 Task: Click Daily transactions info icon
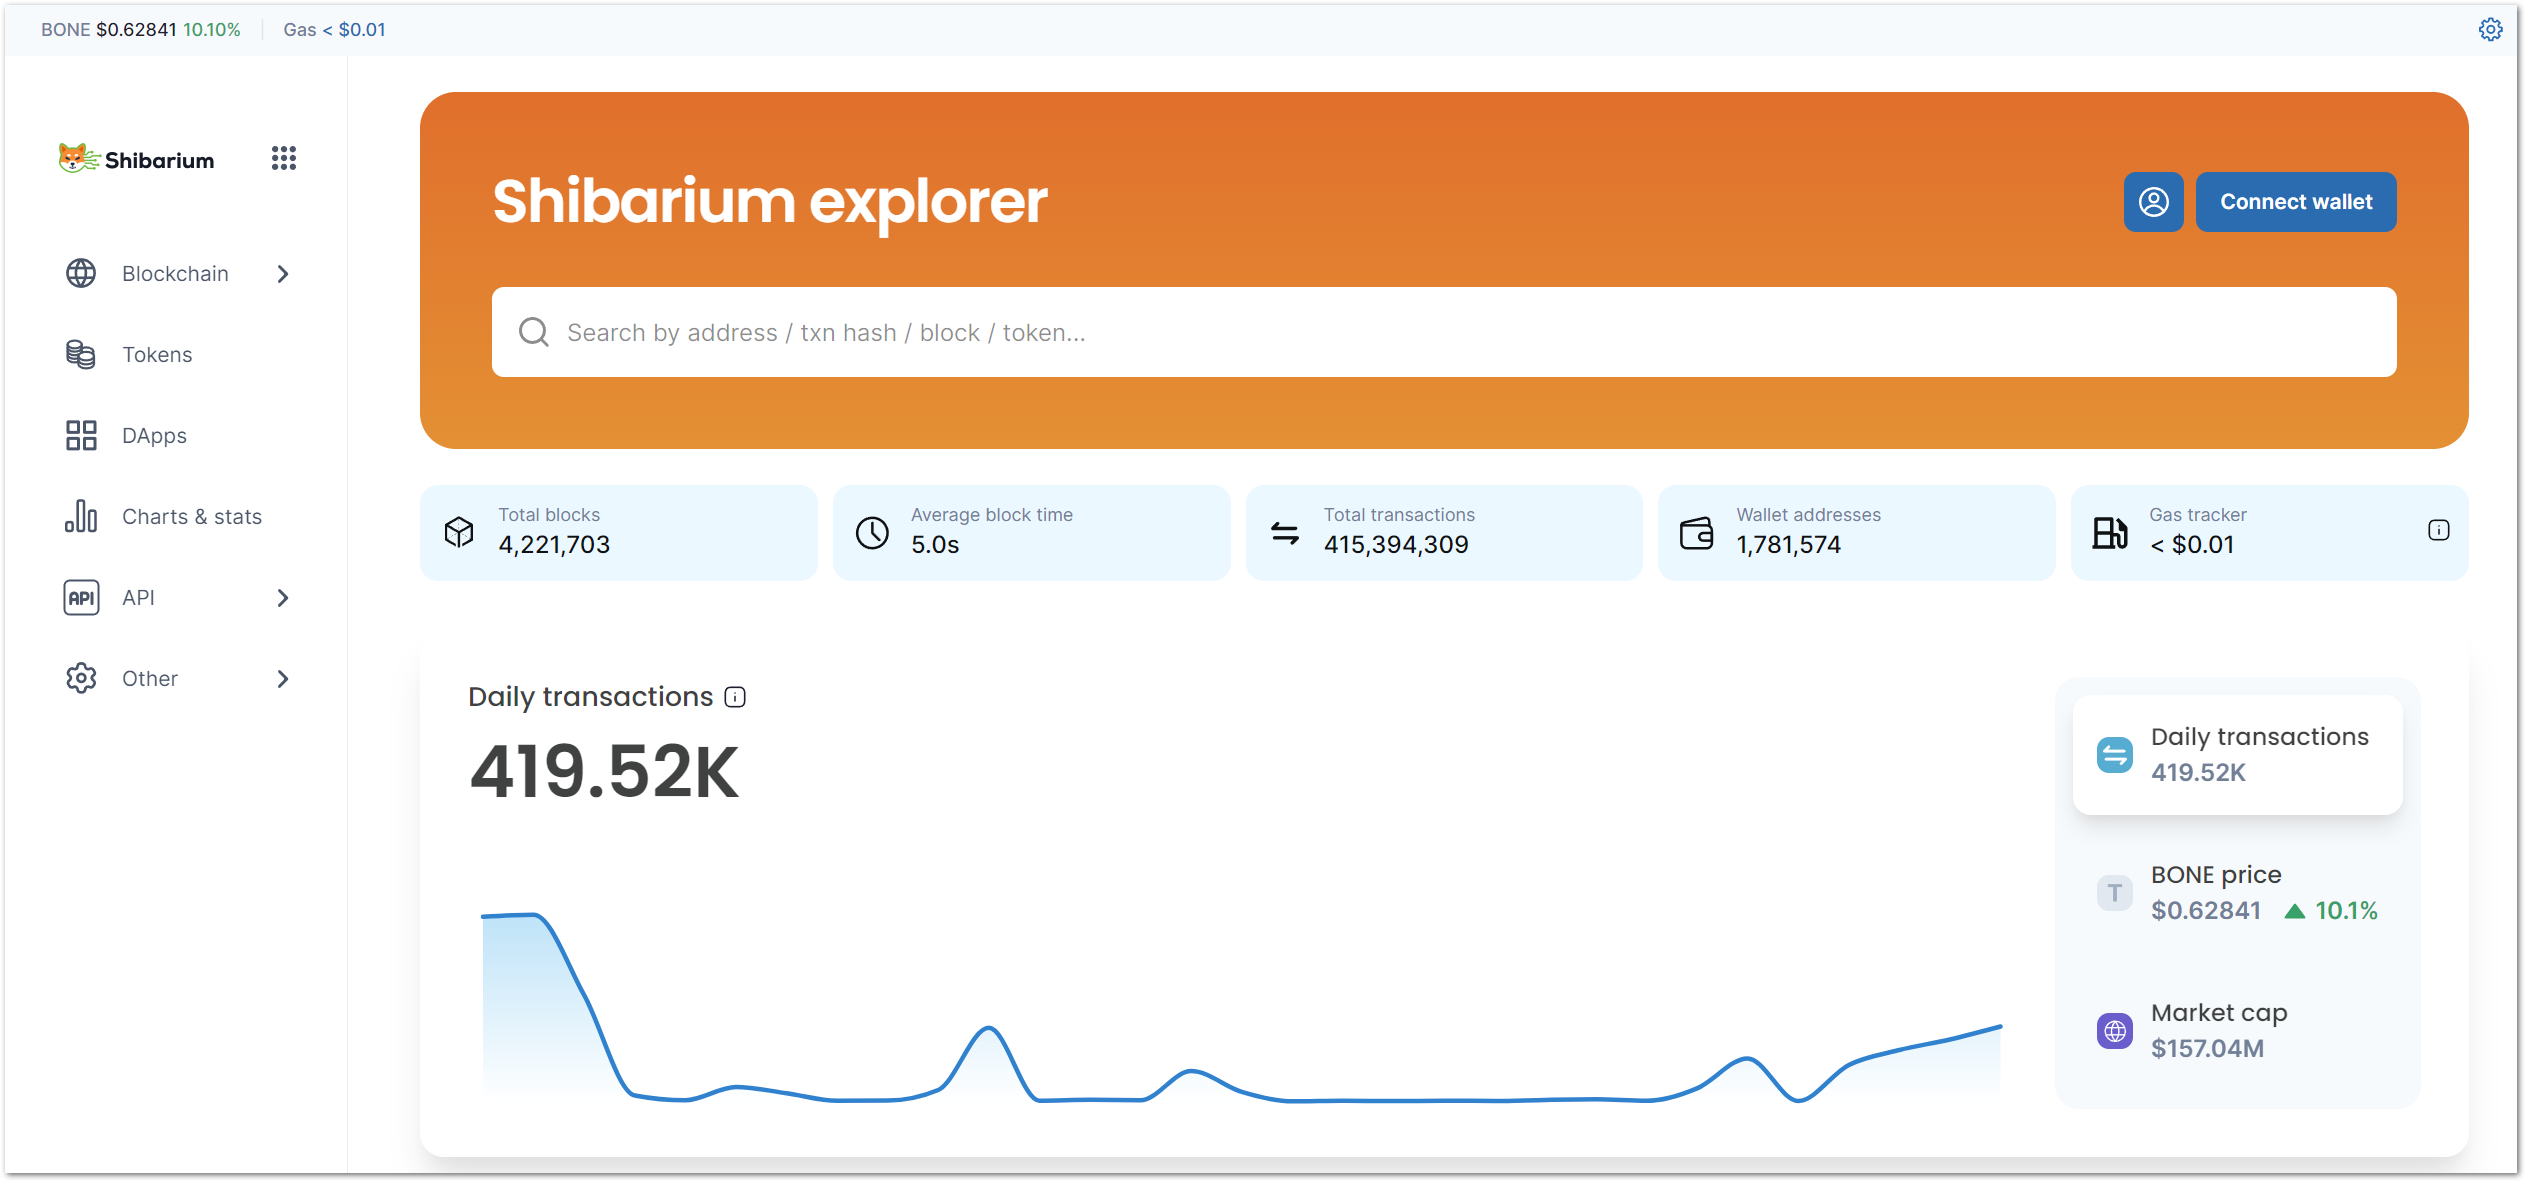point(735,697)
